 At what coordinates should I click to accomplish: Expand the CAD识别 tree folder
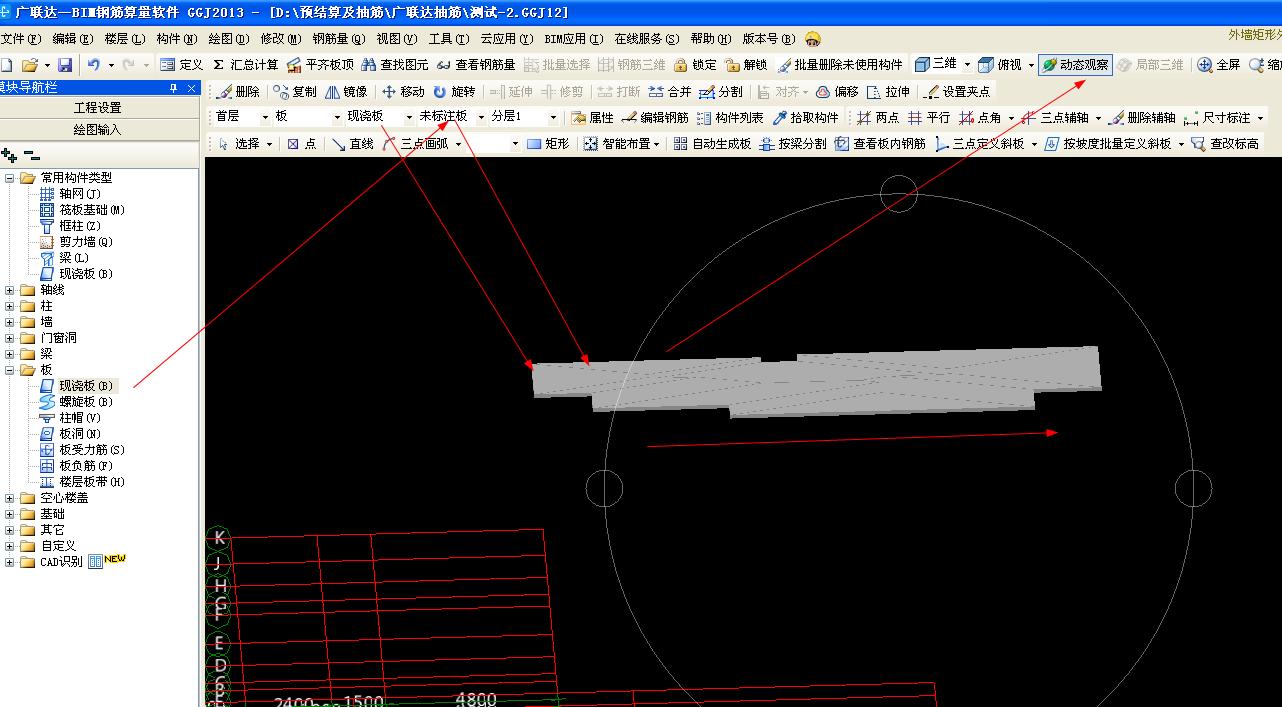(10, 562)
